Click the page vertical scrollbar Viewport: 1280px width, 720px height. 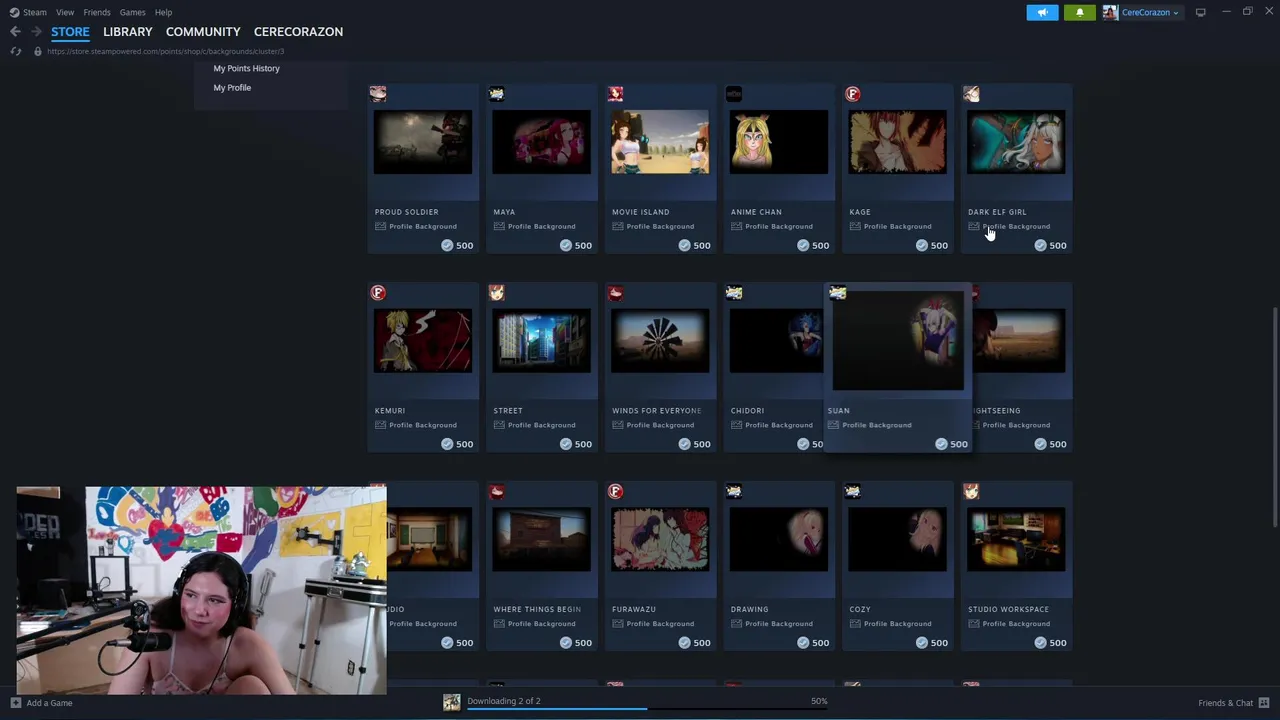click(1274, 415)
